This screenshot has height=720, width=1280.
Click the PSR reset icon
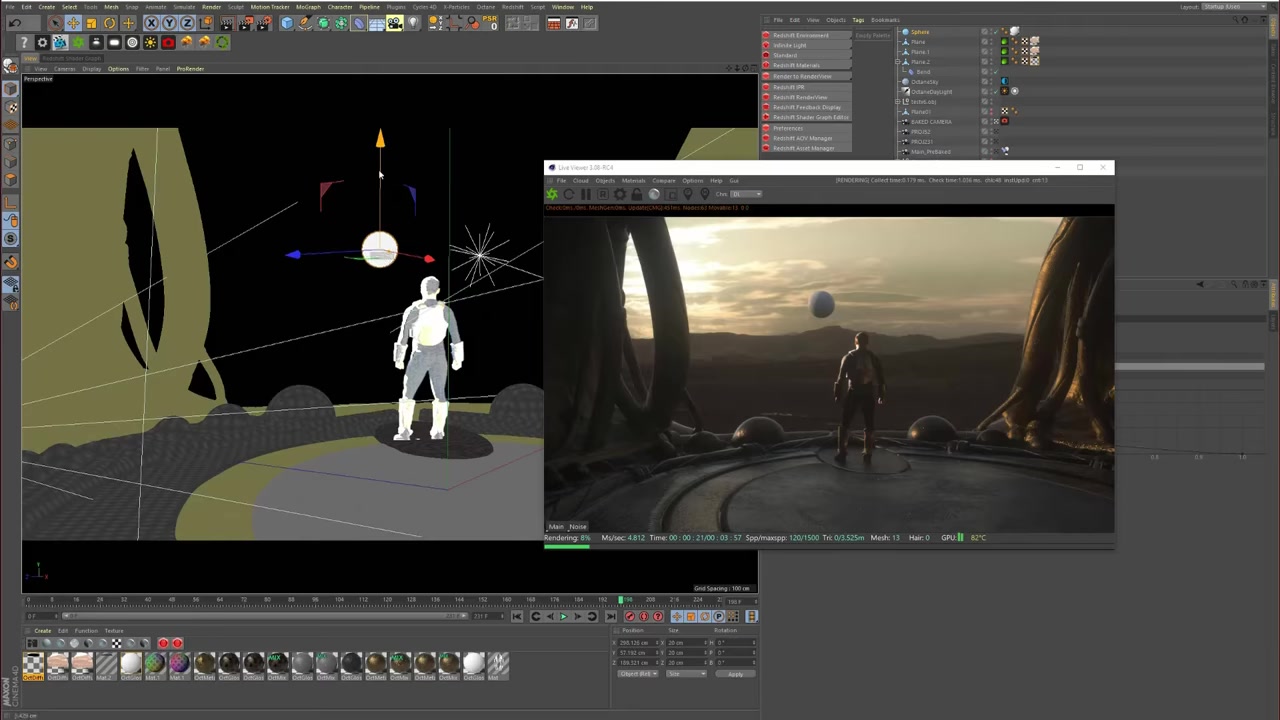coord(491,23)
